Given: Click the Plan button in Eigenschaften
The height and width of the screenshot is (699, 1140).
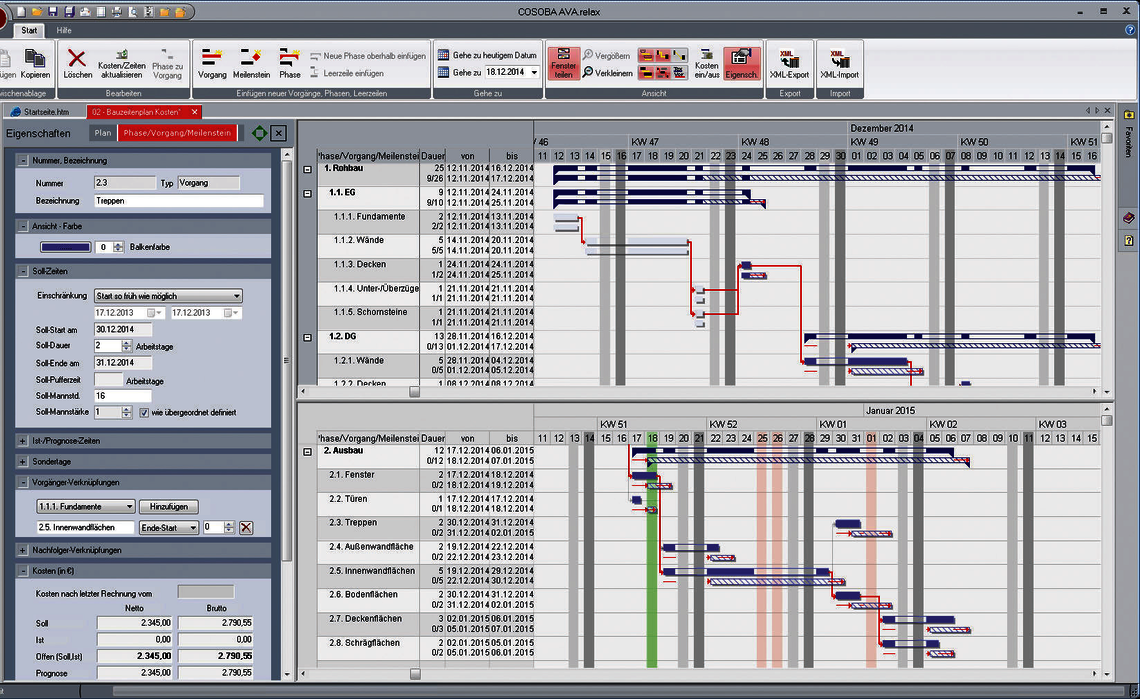Looking at the screenshot, I should pyautogui.click(x=103, y=133).
